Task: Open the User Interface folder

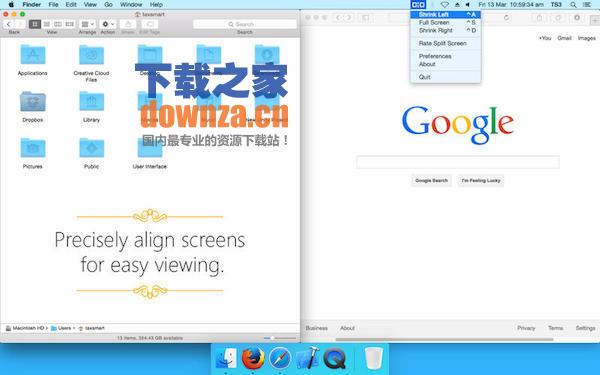Action: coord(150,148)
